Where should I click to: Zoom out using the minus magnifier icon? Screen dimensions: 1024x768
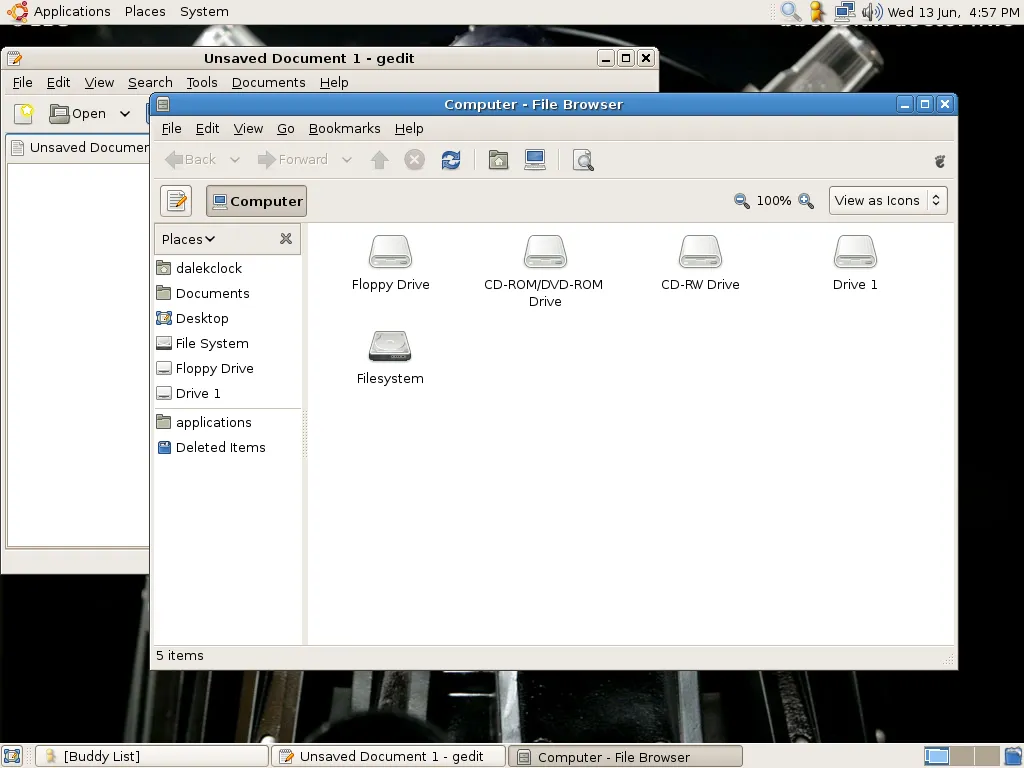[x=741, y=200]
